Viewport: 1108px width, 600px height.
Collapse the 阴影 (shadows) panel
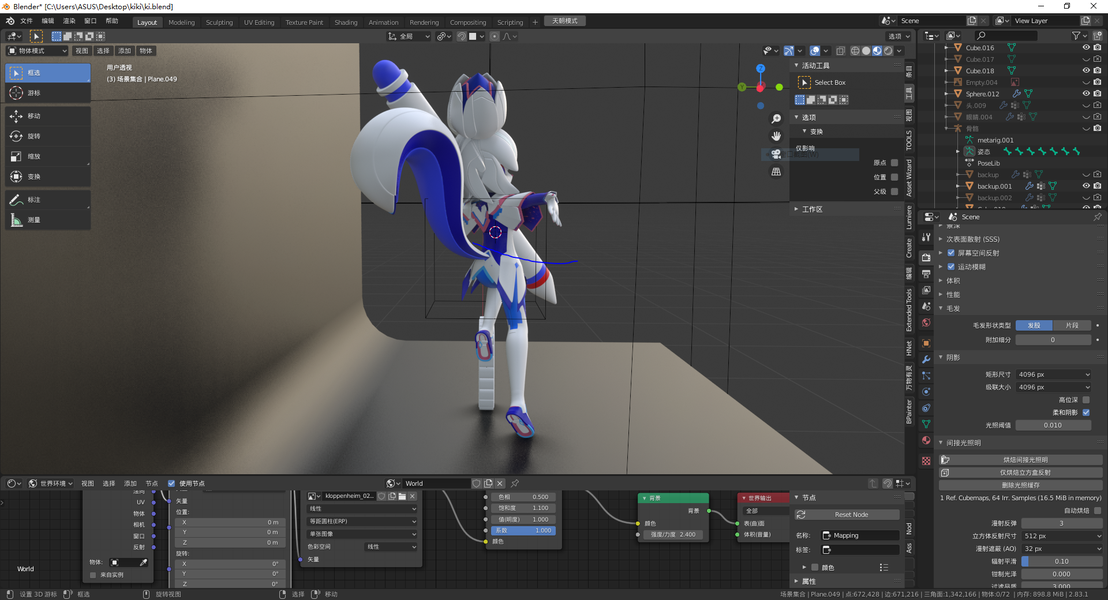pyautogui.click(x=953, y=358)
